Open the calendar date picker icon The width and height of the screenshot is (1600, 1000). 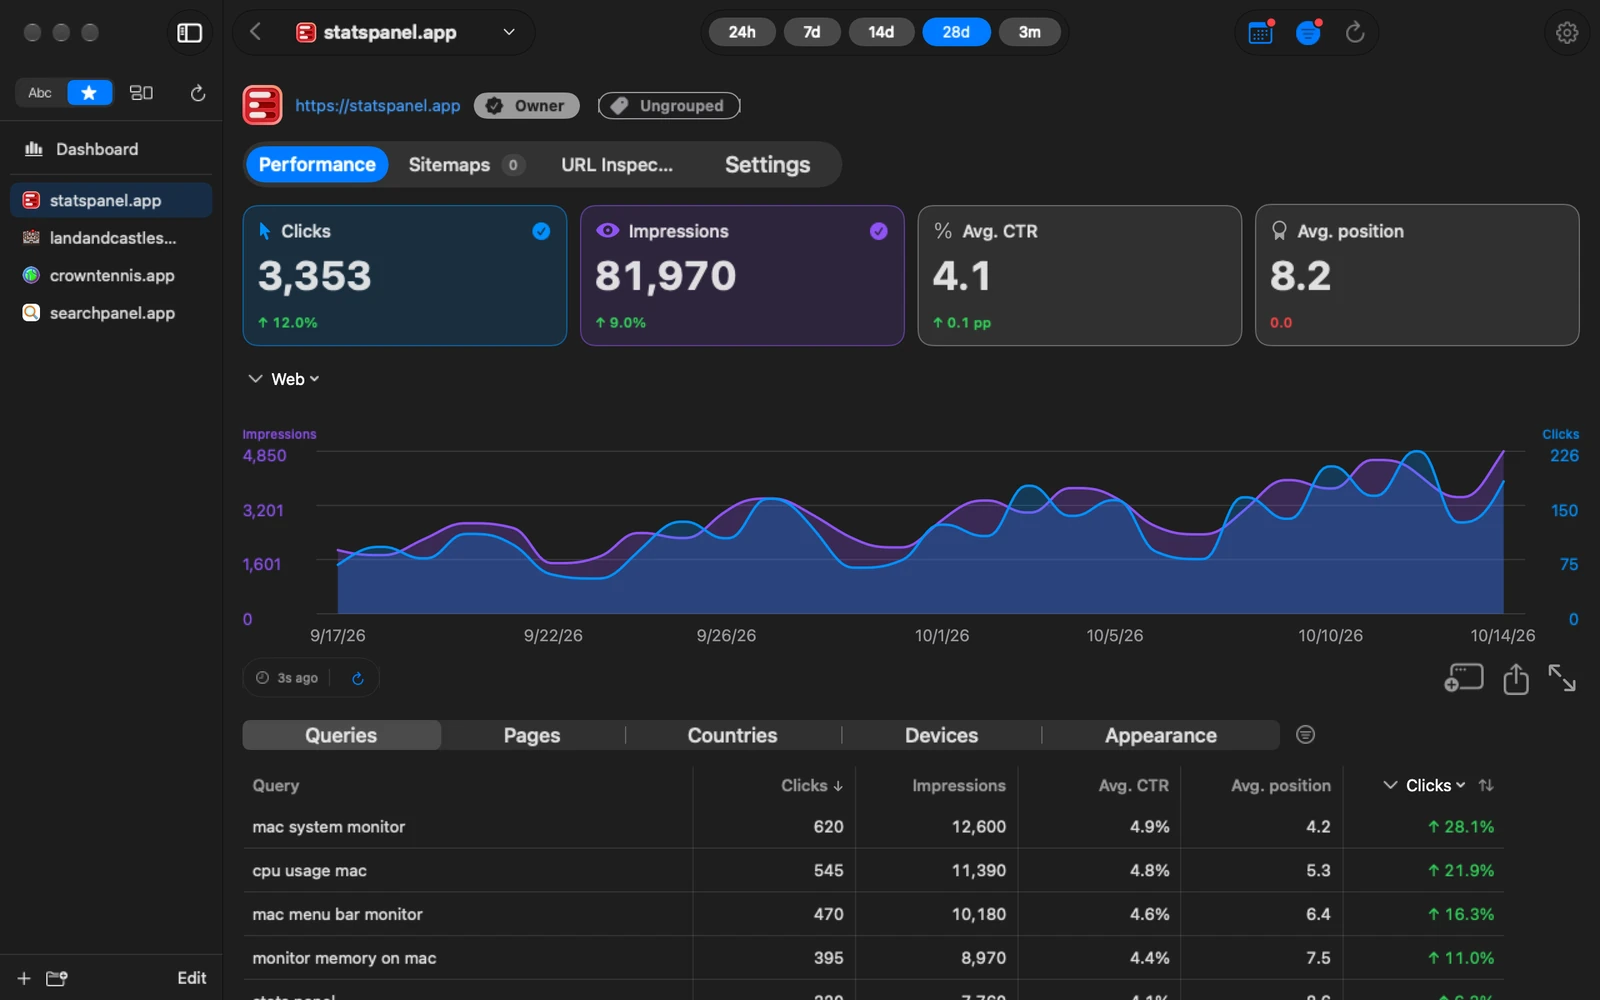coord(1261,33)
